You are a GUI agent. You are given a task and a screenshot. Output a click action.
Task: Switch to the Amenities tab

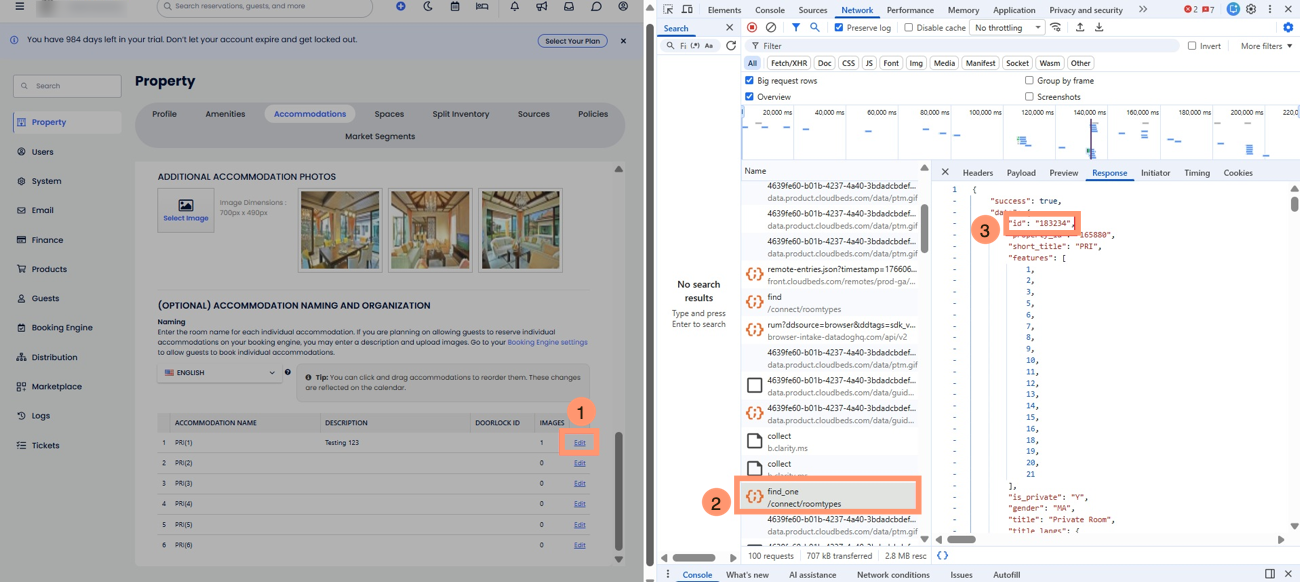click(x=225, y=114)
